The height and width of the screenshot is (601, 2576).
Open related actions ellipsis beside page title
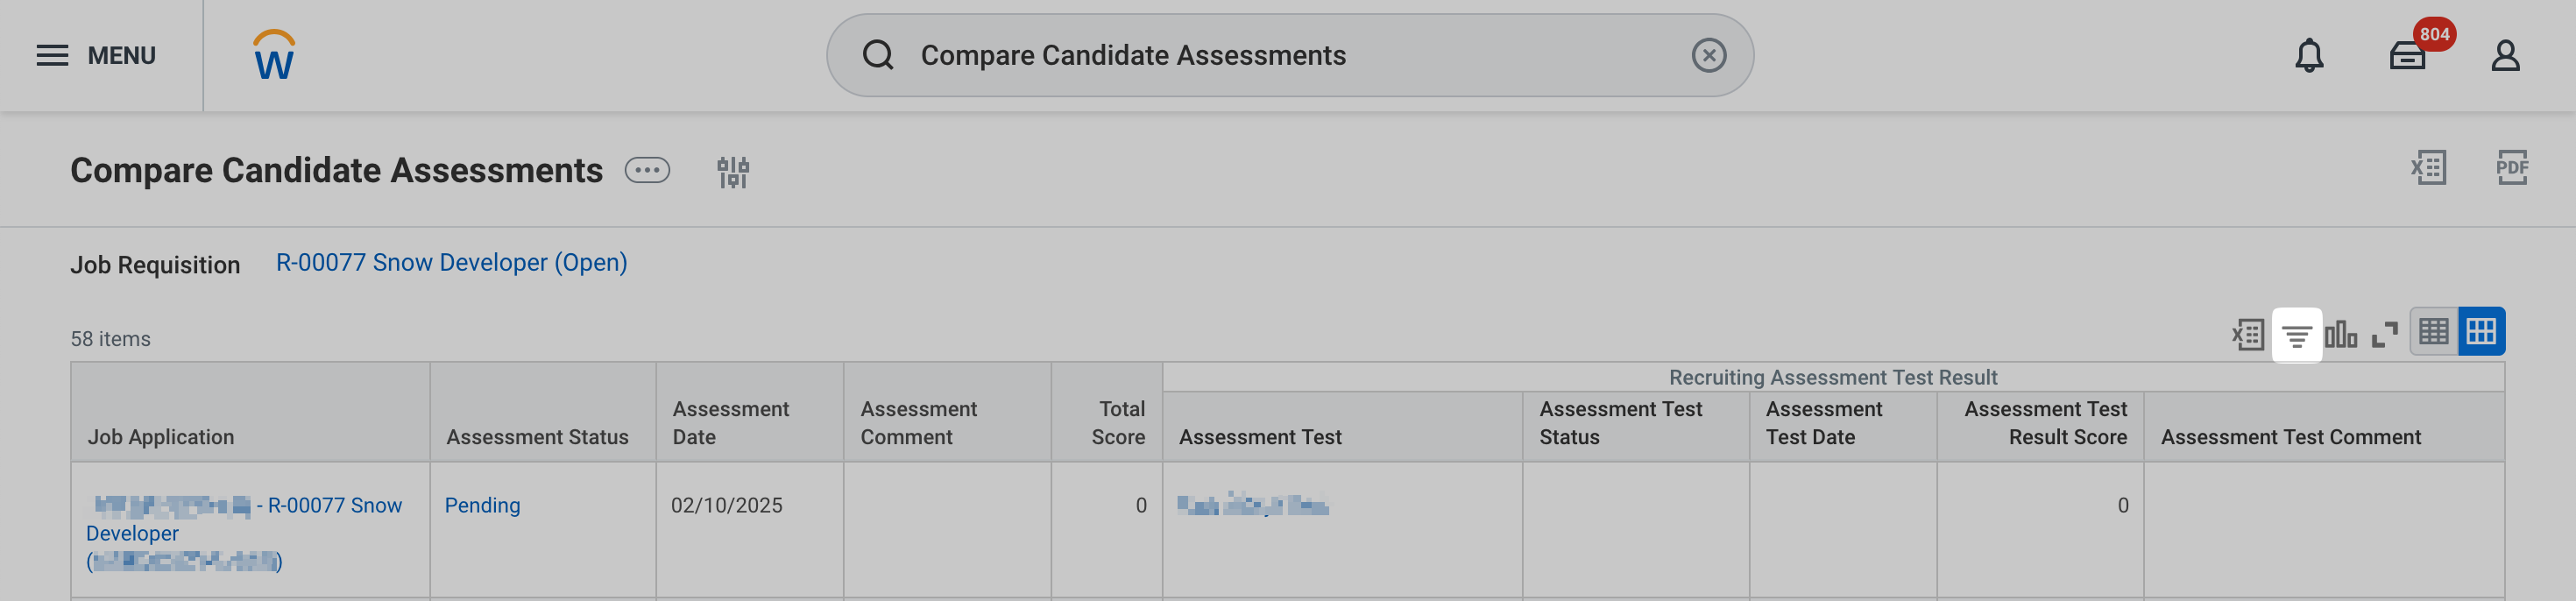coord(647,170)
